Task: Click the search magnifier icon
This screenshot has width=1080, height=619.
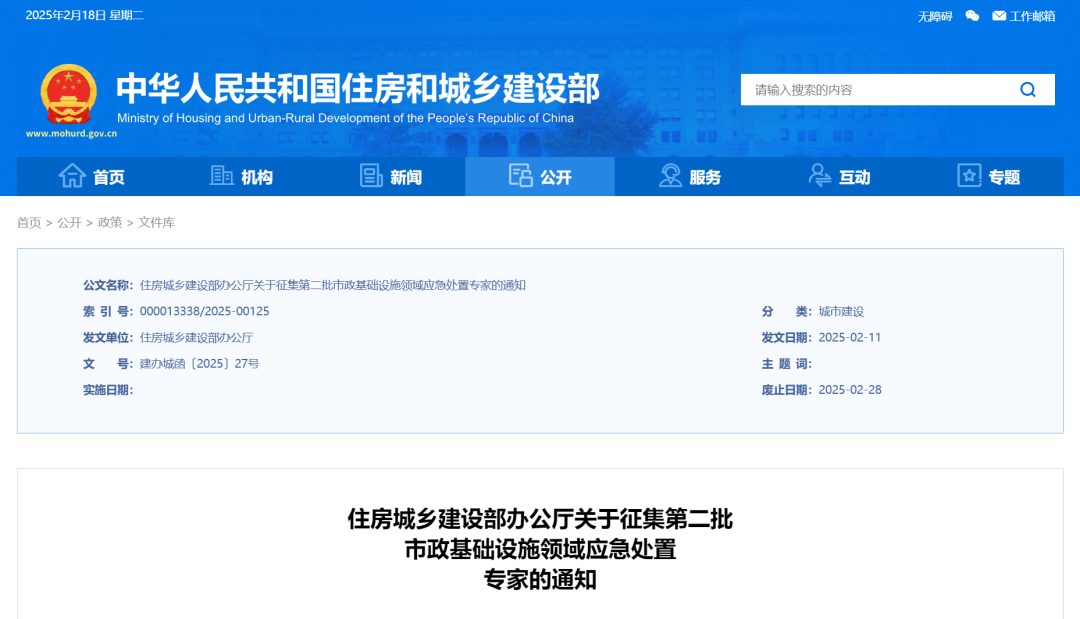Action: (x=1028, y=90)
